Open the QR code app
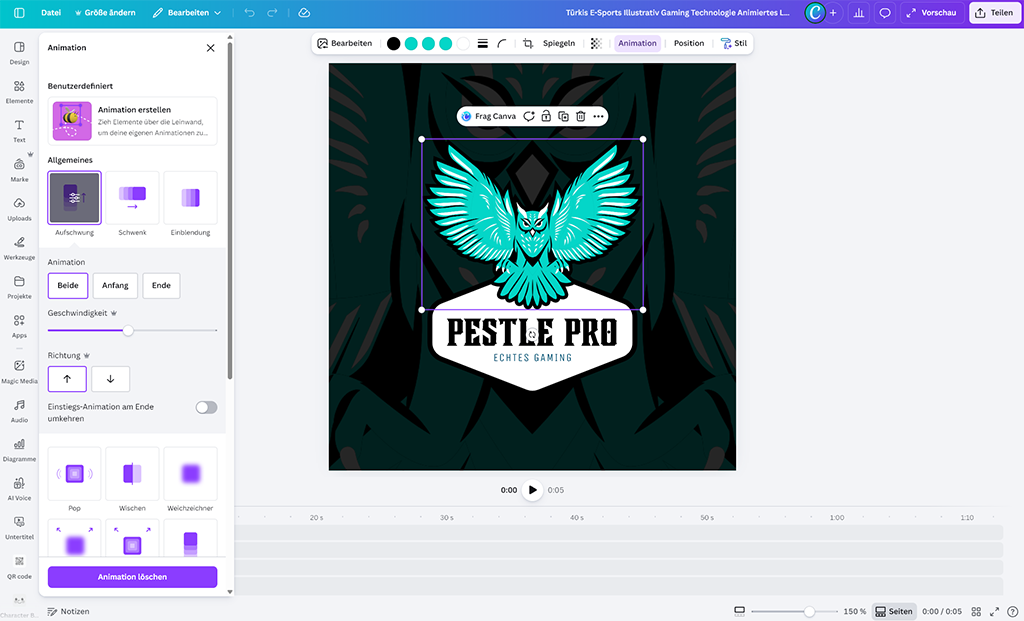The height and width of the screenshot is (621, 1024). (x=19, y=567)
